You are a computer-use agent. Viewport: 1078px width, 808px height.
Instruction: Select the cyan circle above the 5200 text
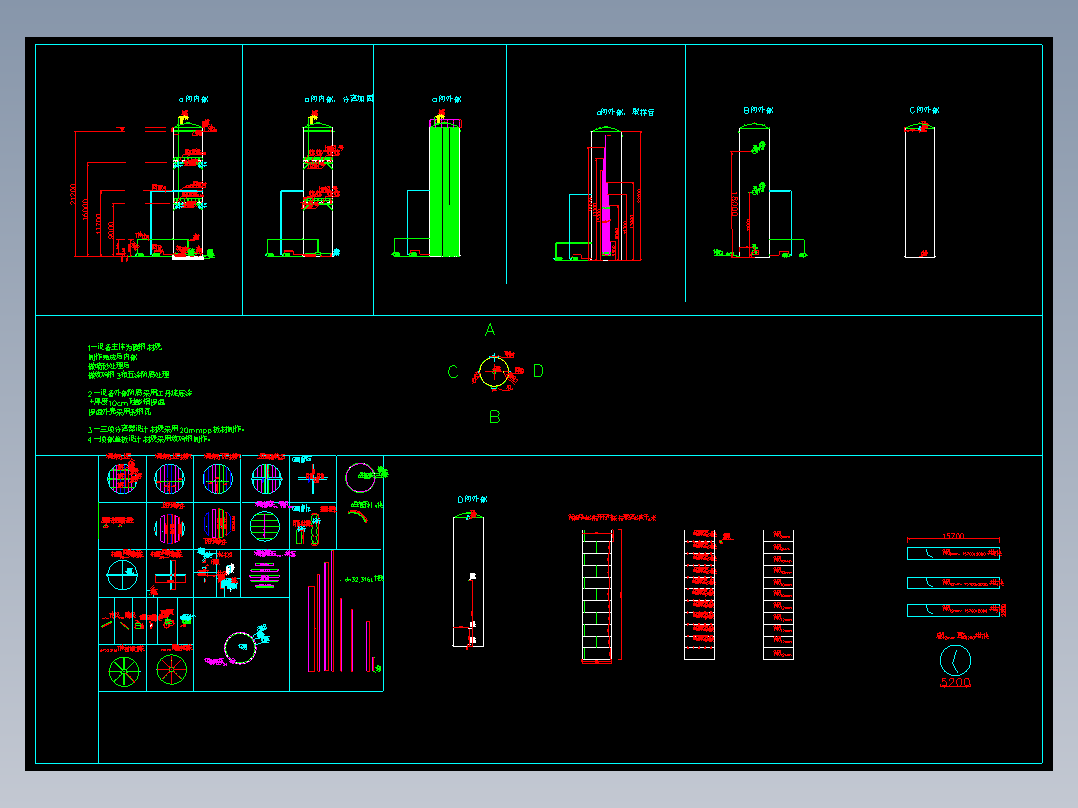pos(956,661)
